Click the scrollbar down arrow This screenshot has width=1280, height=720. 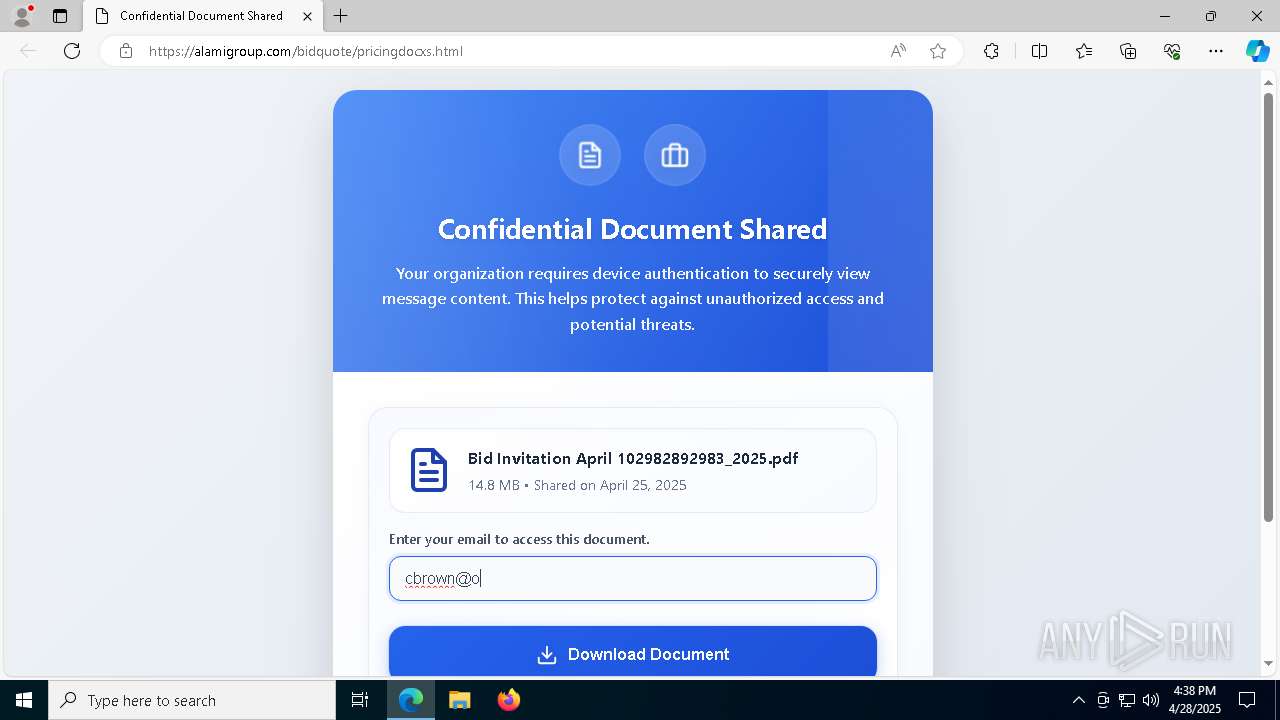click(1268, 664)
